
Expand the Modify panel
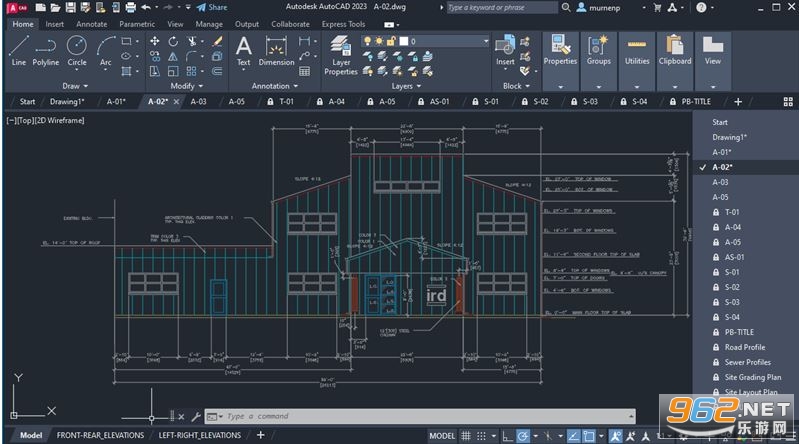click(187, 86)
